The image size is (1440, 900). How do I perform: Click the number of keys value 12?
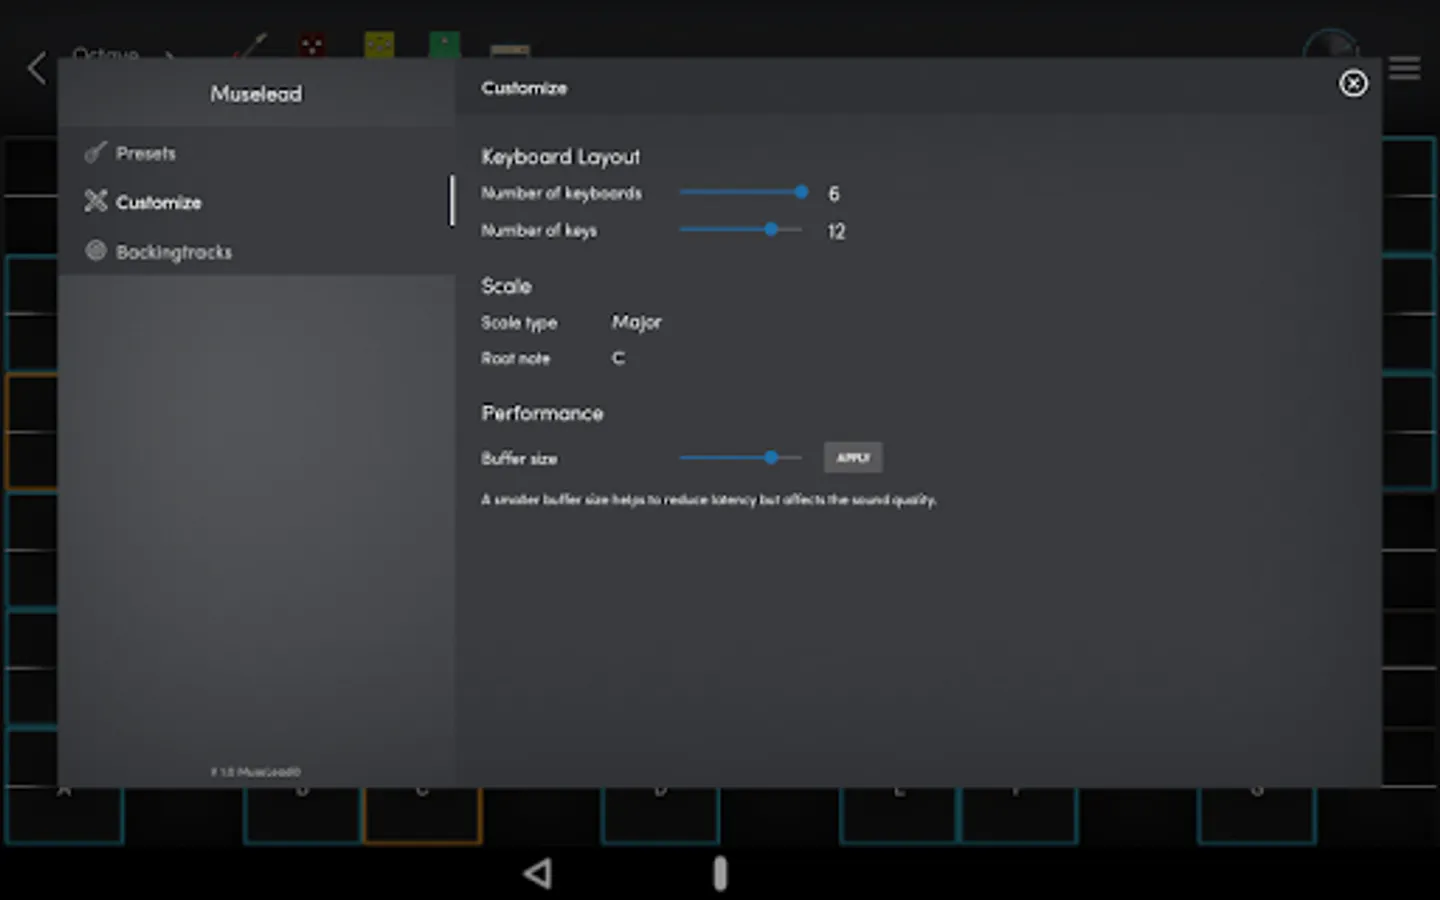pyautogui.click(x=836, y=232)
